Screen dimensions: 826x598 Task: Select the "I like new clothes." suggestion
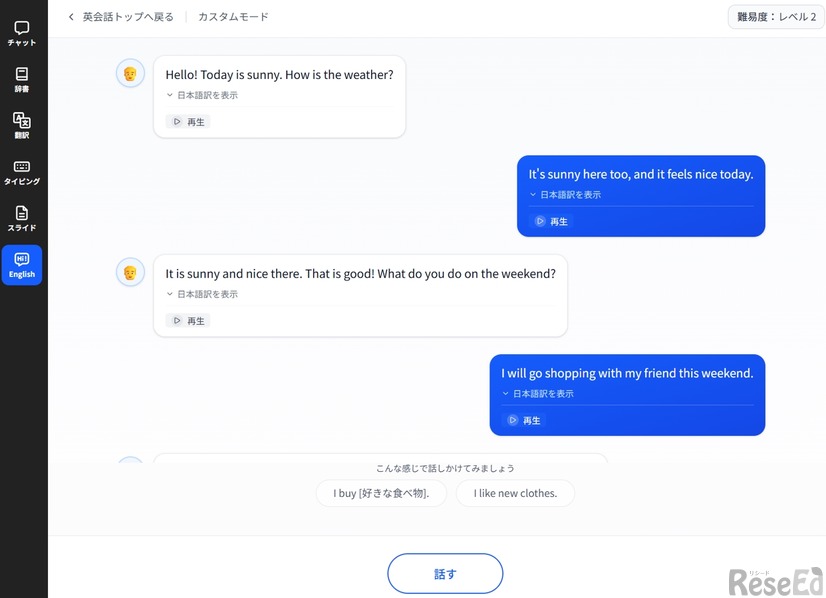click(515, 493)
